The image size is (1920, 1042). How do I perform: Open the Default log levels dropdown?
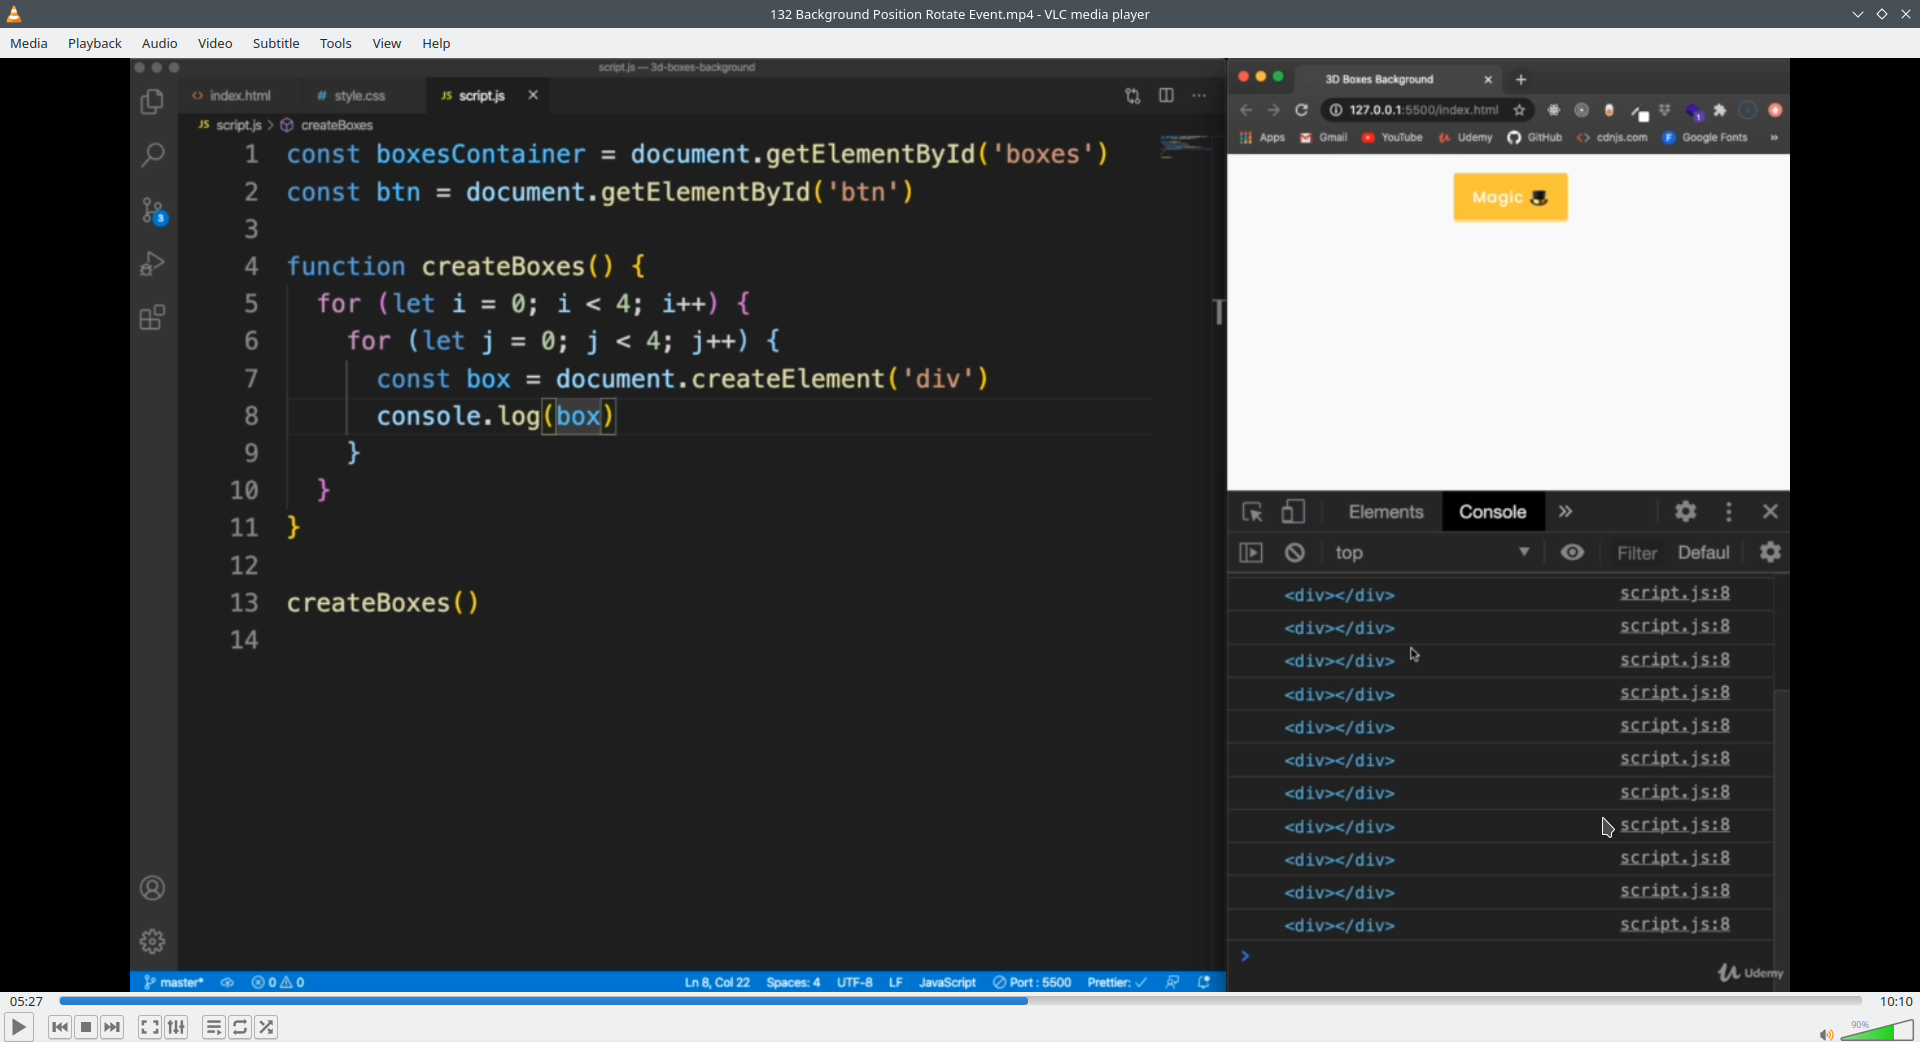click(1704, 553)
